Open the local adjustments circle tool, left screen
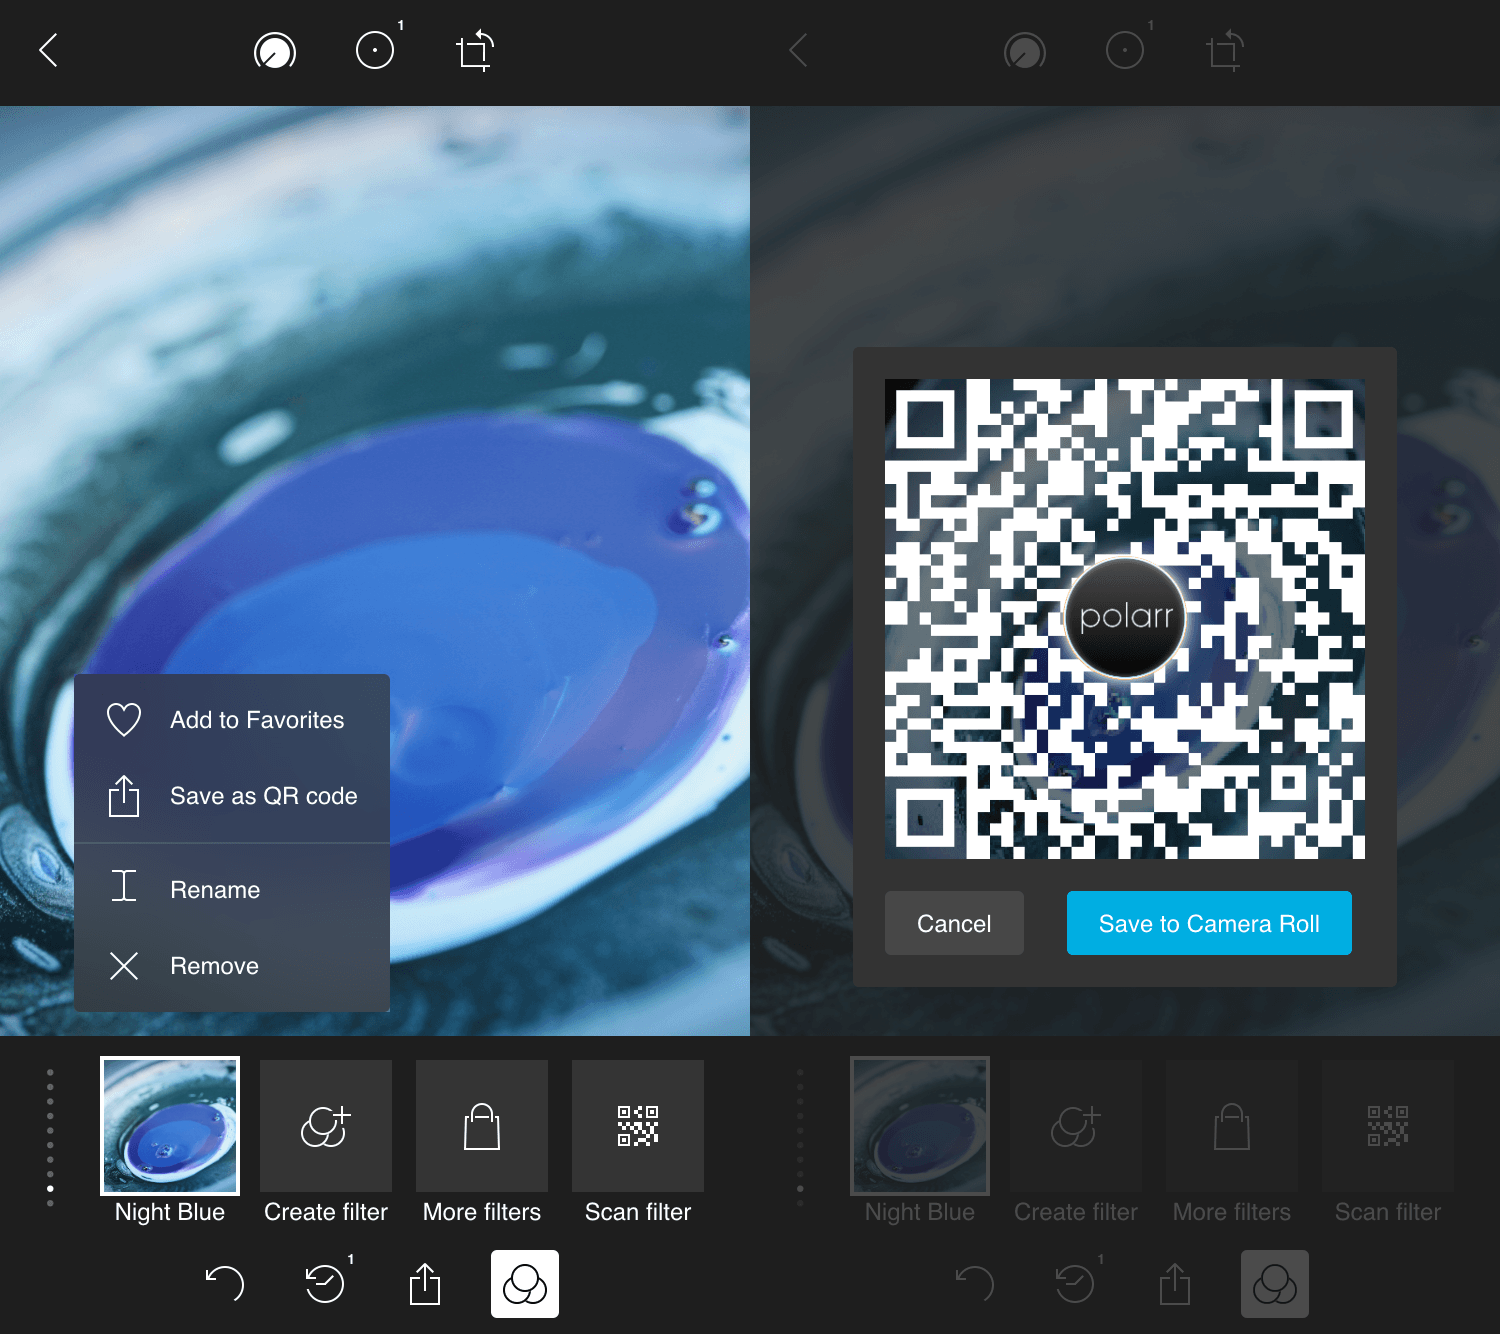Image resolution: width=1500 pixels, height=1334 pixels. (x=375, y=50)
